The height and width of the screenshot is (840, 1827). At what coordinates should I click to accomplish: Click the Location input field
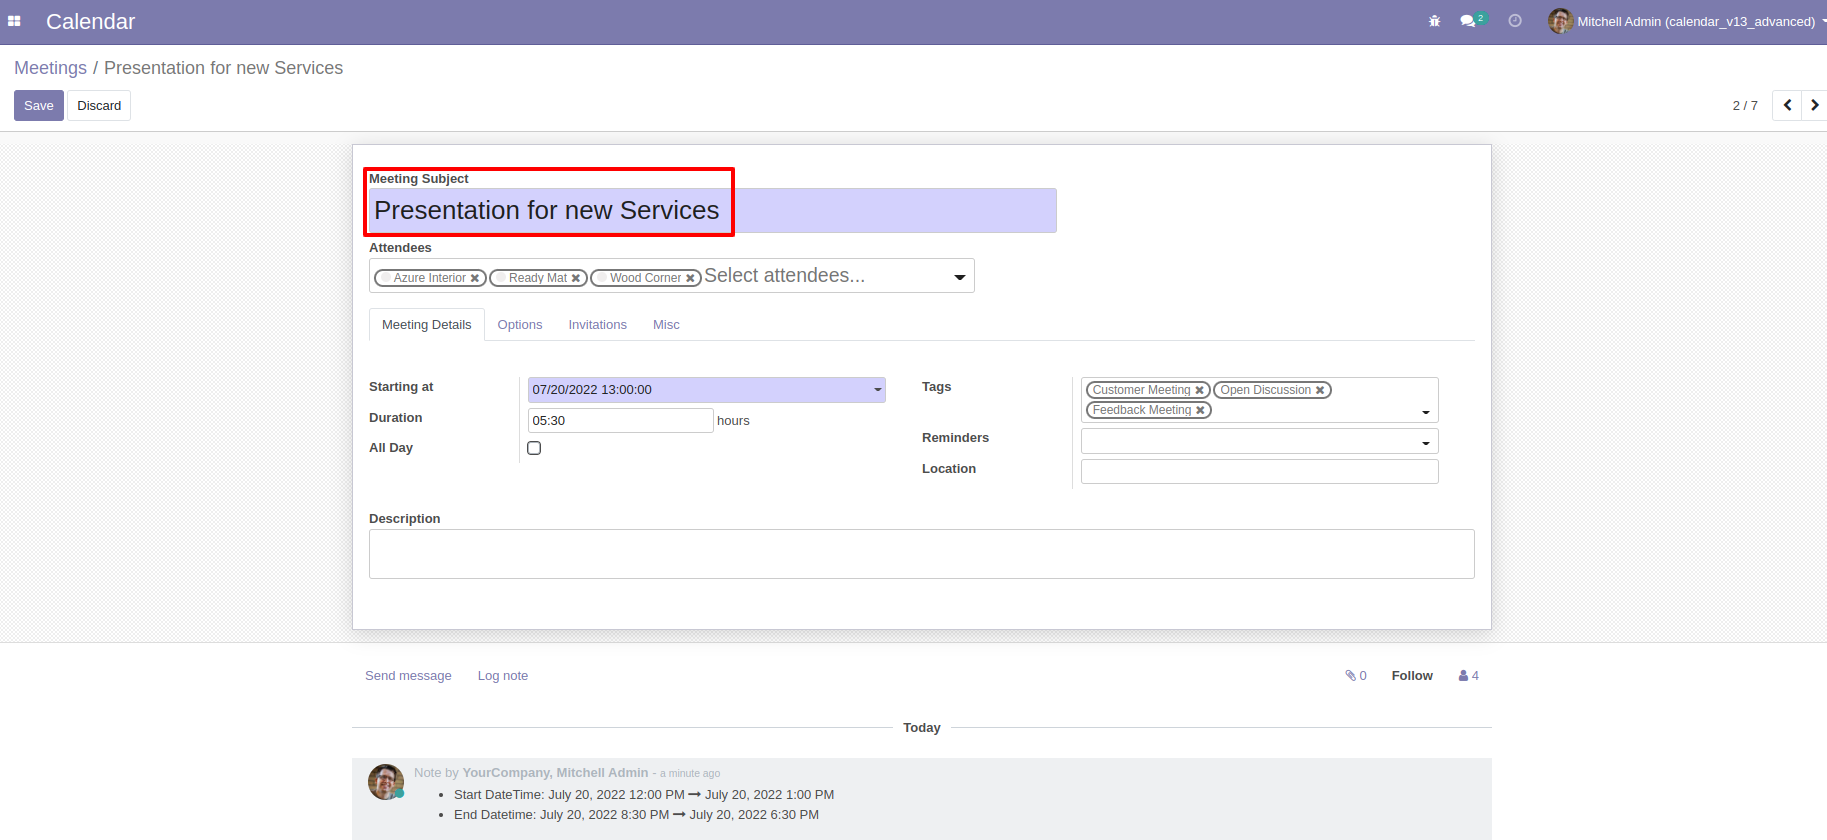[1260, 471]
